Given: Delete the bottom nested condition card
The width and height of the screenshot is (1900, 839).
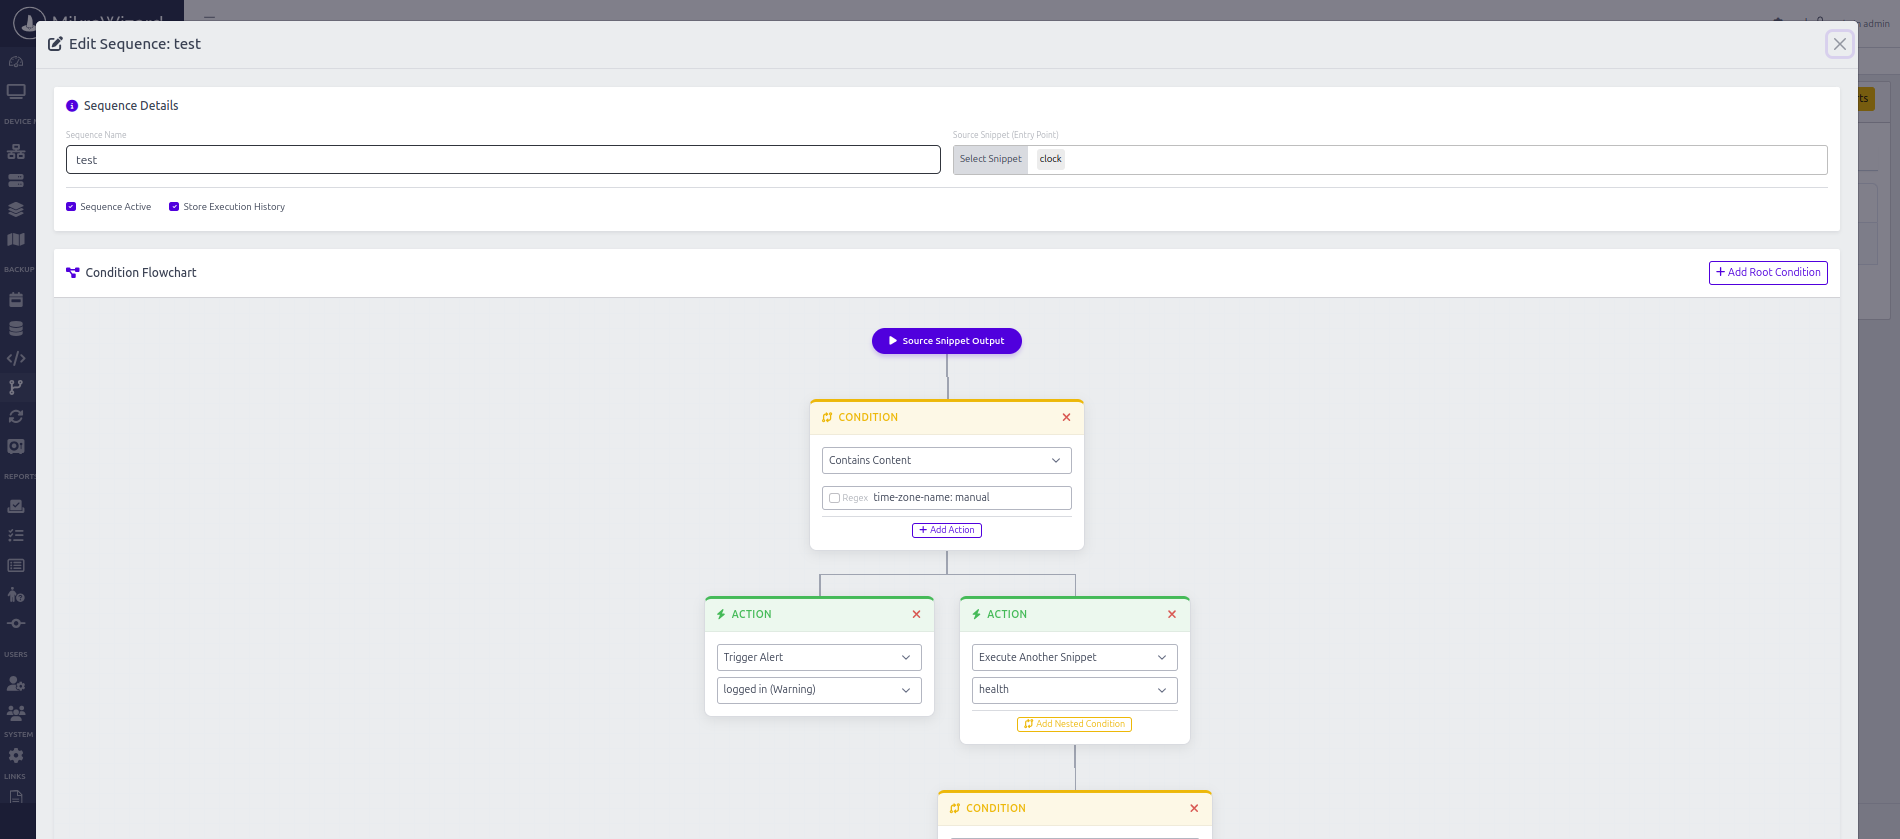Looking at the screenshot, I should pos(1194,809).
